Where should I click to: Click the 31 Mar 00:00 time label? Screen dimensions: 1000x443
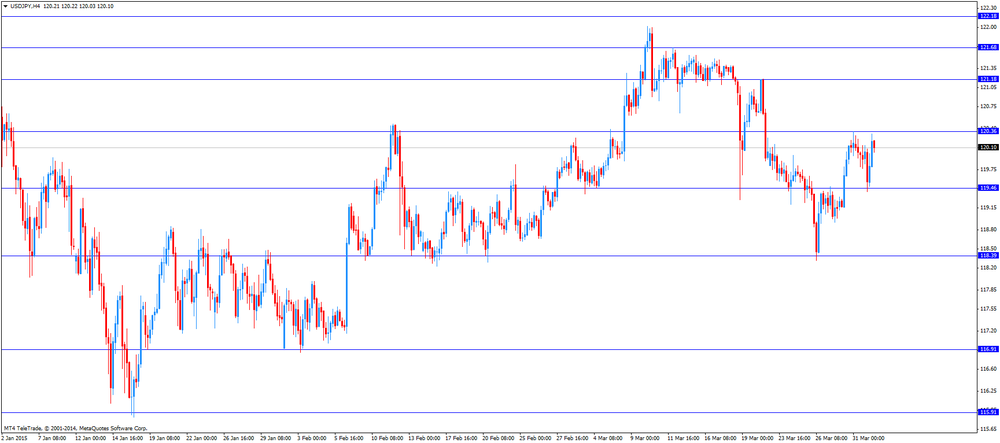870,439
